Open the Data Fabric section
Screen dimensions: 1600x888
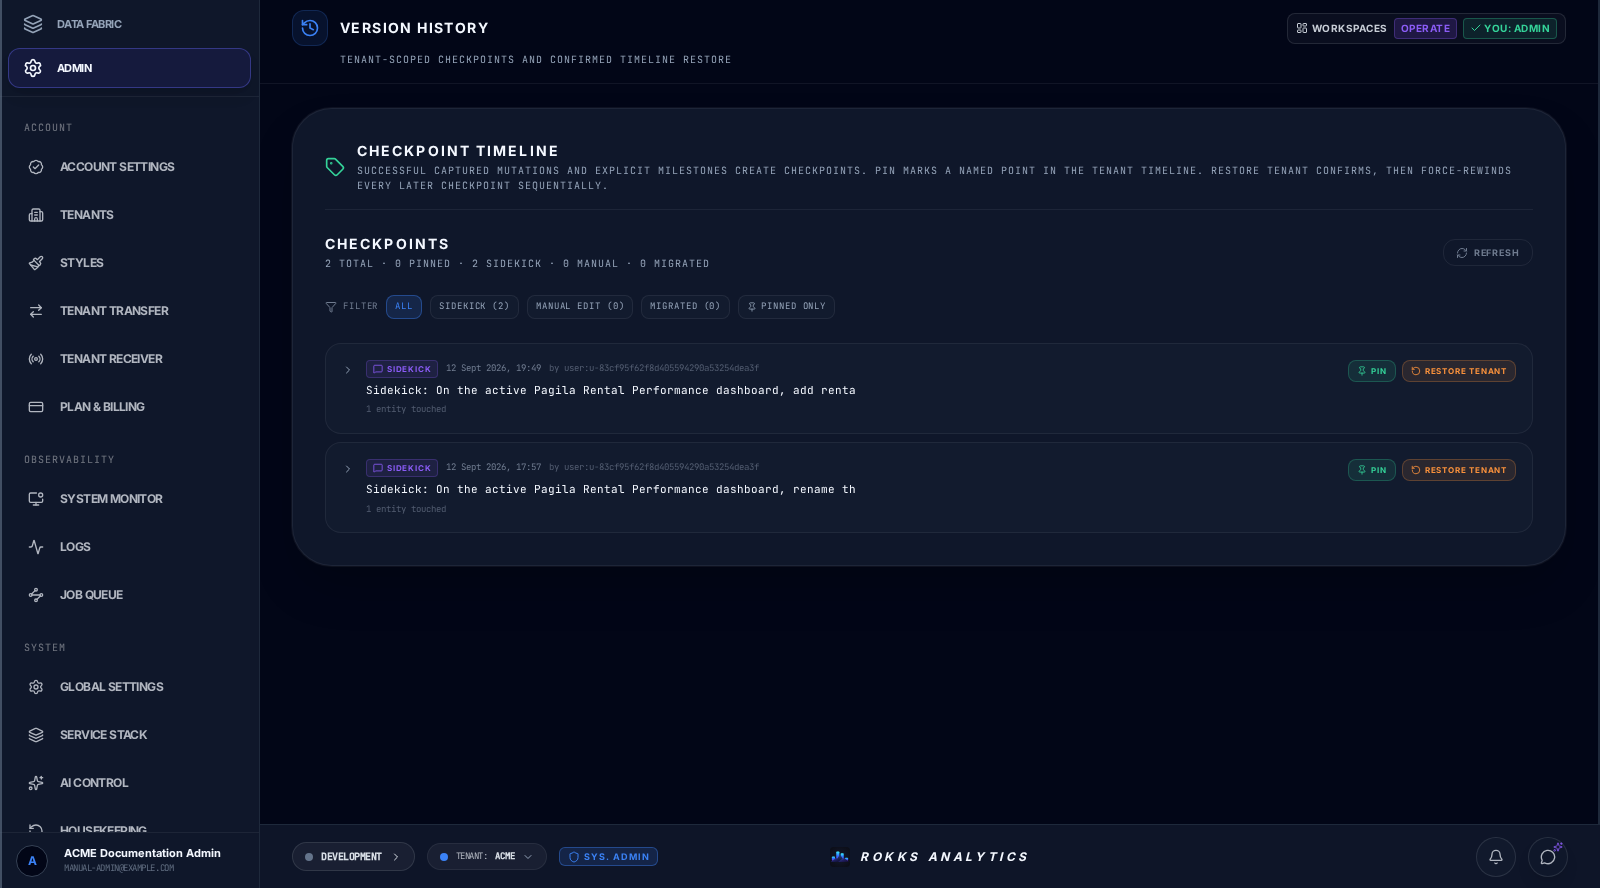pyautogui.click(x=129, y=24)
